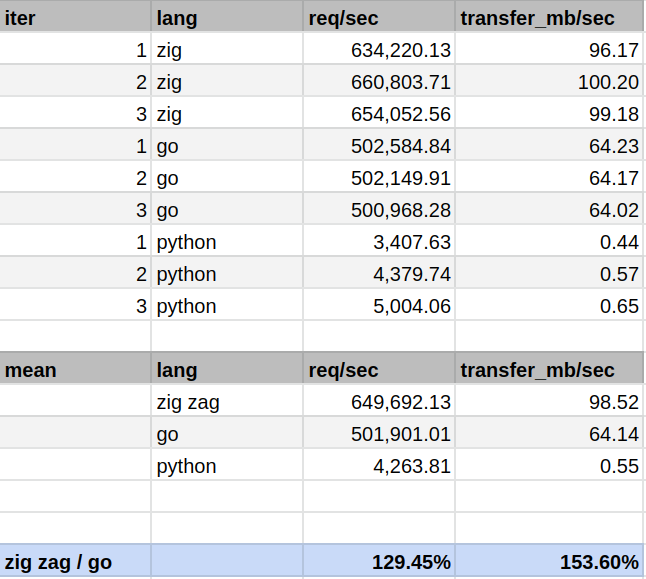The image size is (646, 579).
Task: Select the cell showing 5,004.06
Action: pos(378,306)
